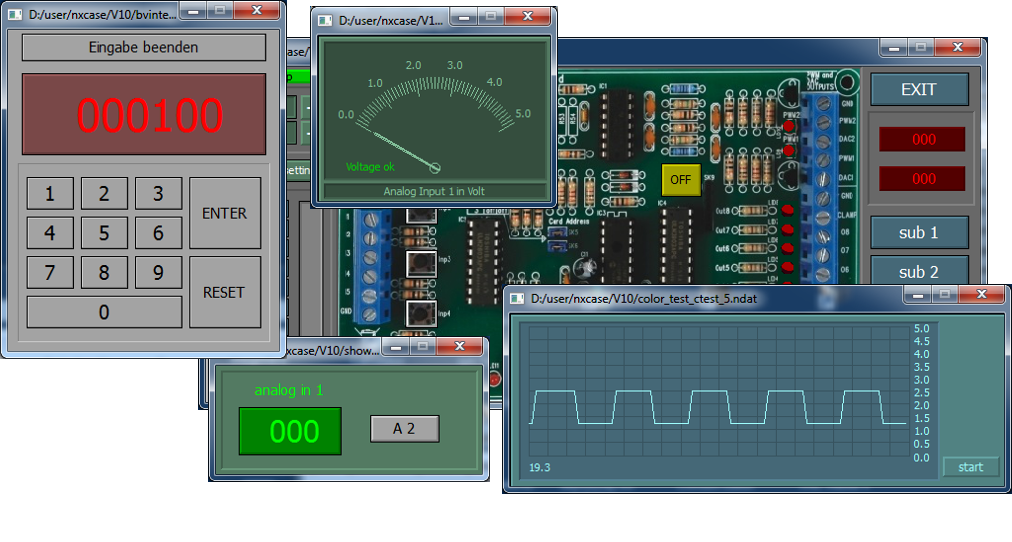Toggle the yellow OFF switch

[680, 180]
